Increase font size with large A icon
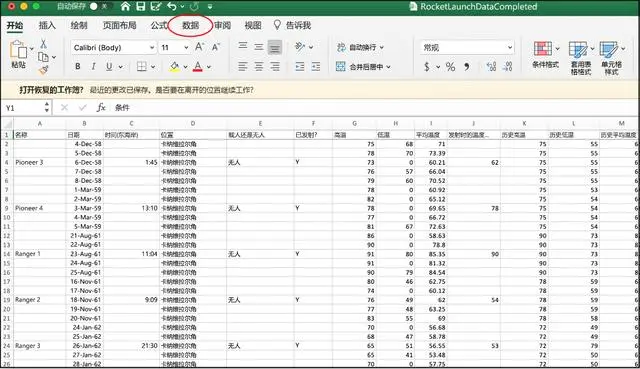640x369 pixels. [x=199, y=47]
